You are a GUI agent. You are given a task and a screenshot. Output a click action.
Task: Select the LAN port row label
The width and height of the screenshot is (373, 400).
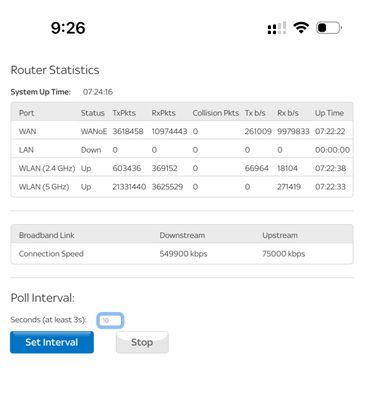click(x=26, y=150)
